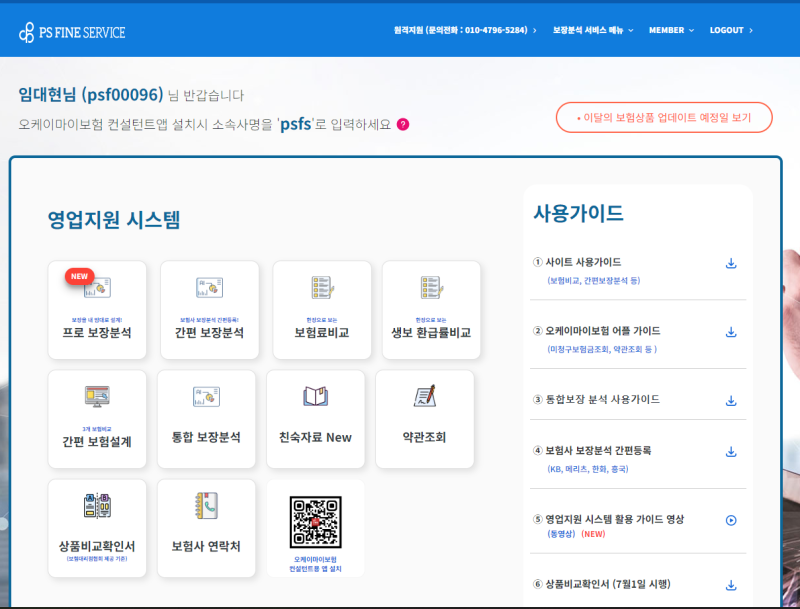This screenshot has height=609, width=800.
Task: Click the pink question mark help icon
Action: (403, 124)
